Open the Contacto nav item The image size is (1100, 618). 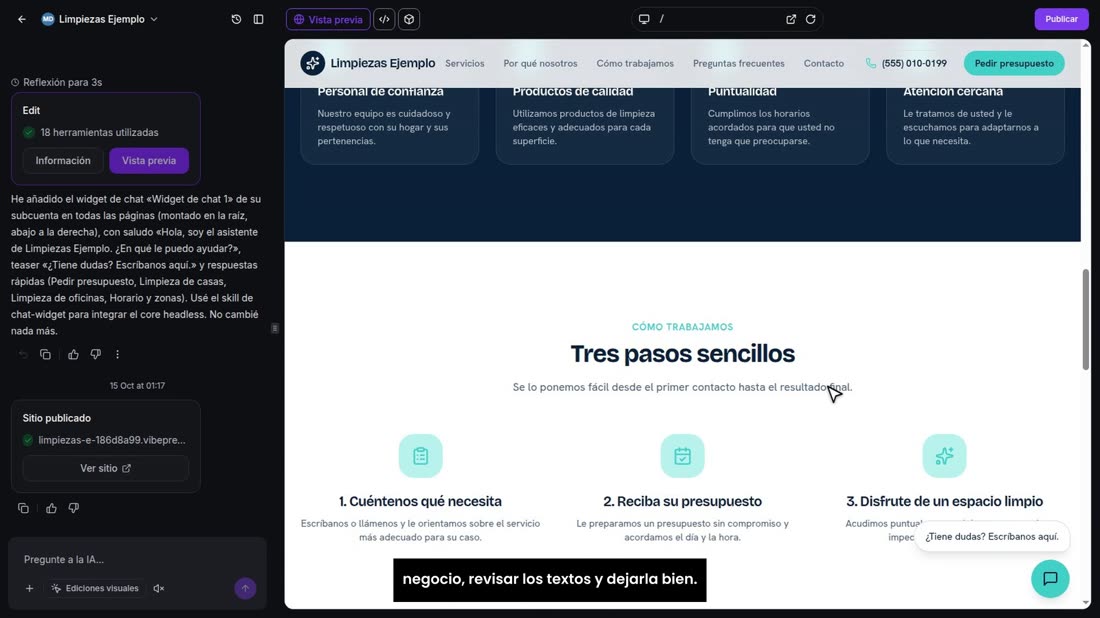824,63
